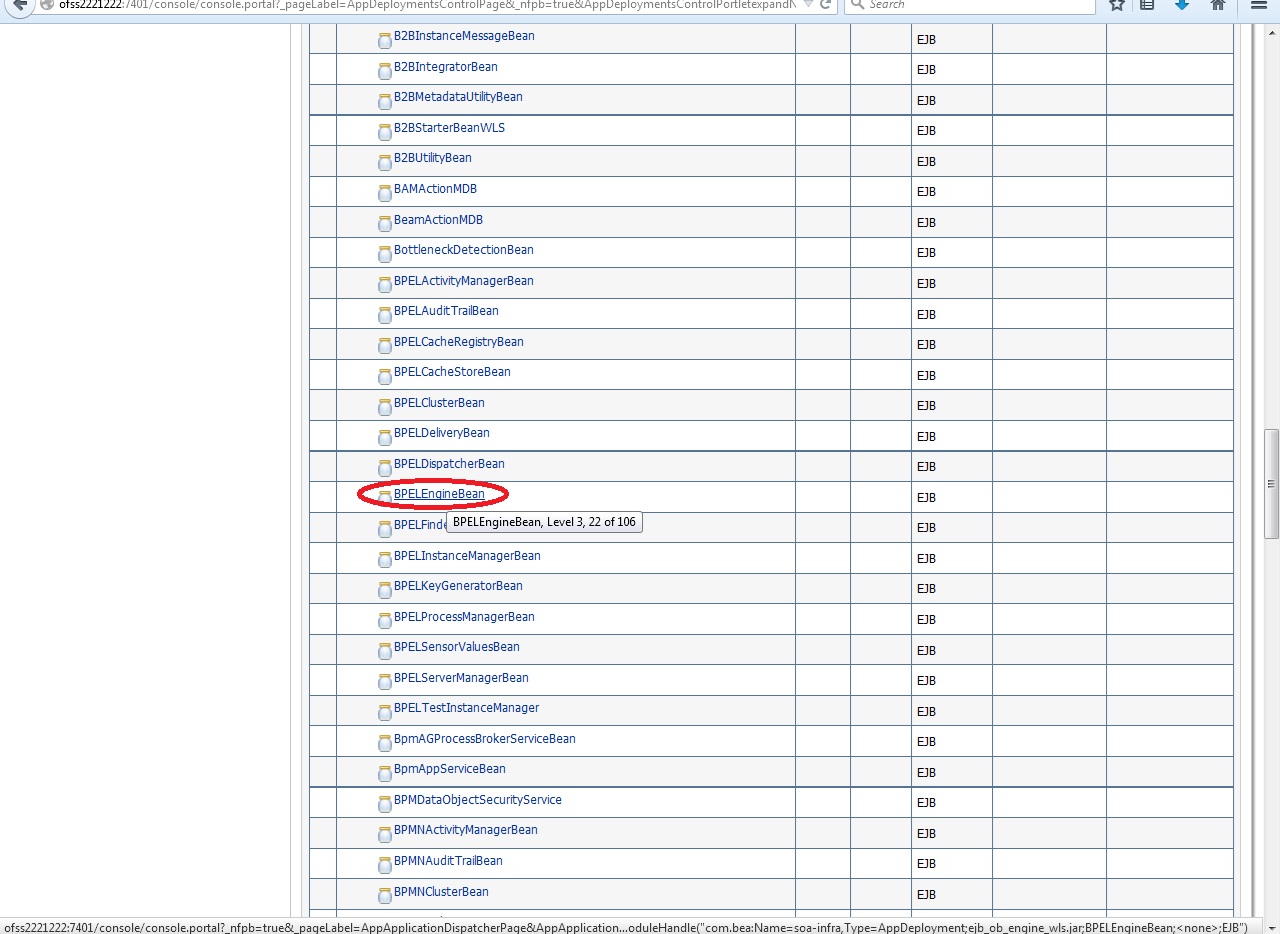The image size is (1280, 934).
Task: Open the B2BStarterBeanWLS link
Action: click(449, 128)
